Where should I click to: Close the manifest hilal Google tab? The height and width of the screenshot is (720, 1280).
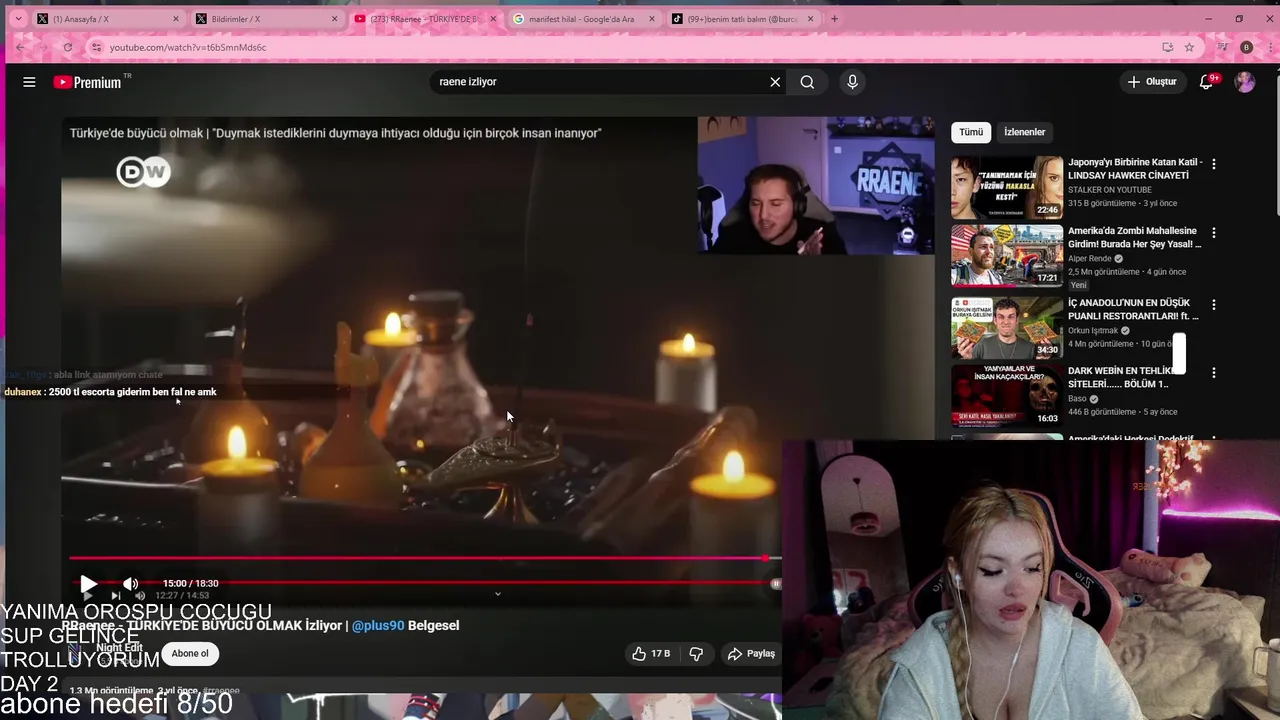652,19
